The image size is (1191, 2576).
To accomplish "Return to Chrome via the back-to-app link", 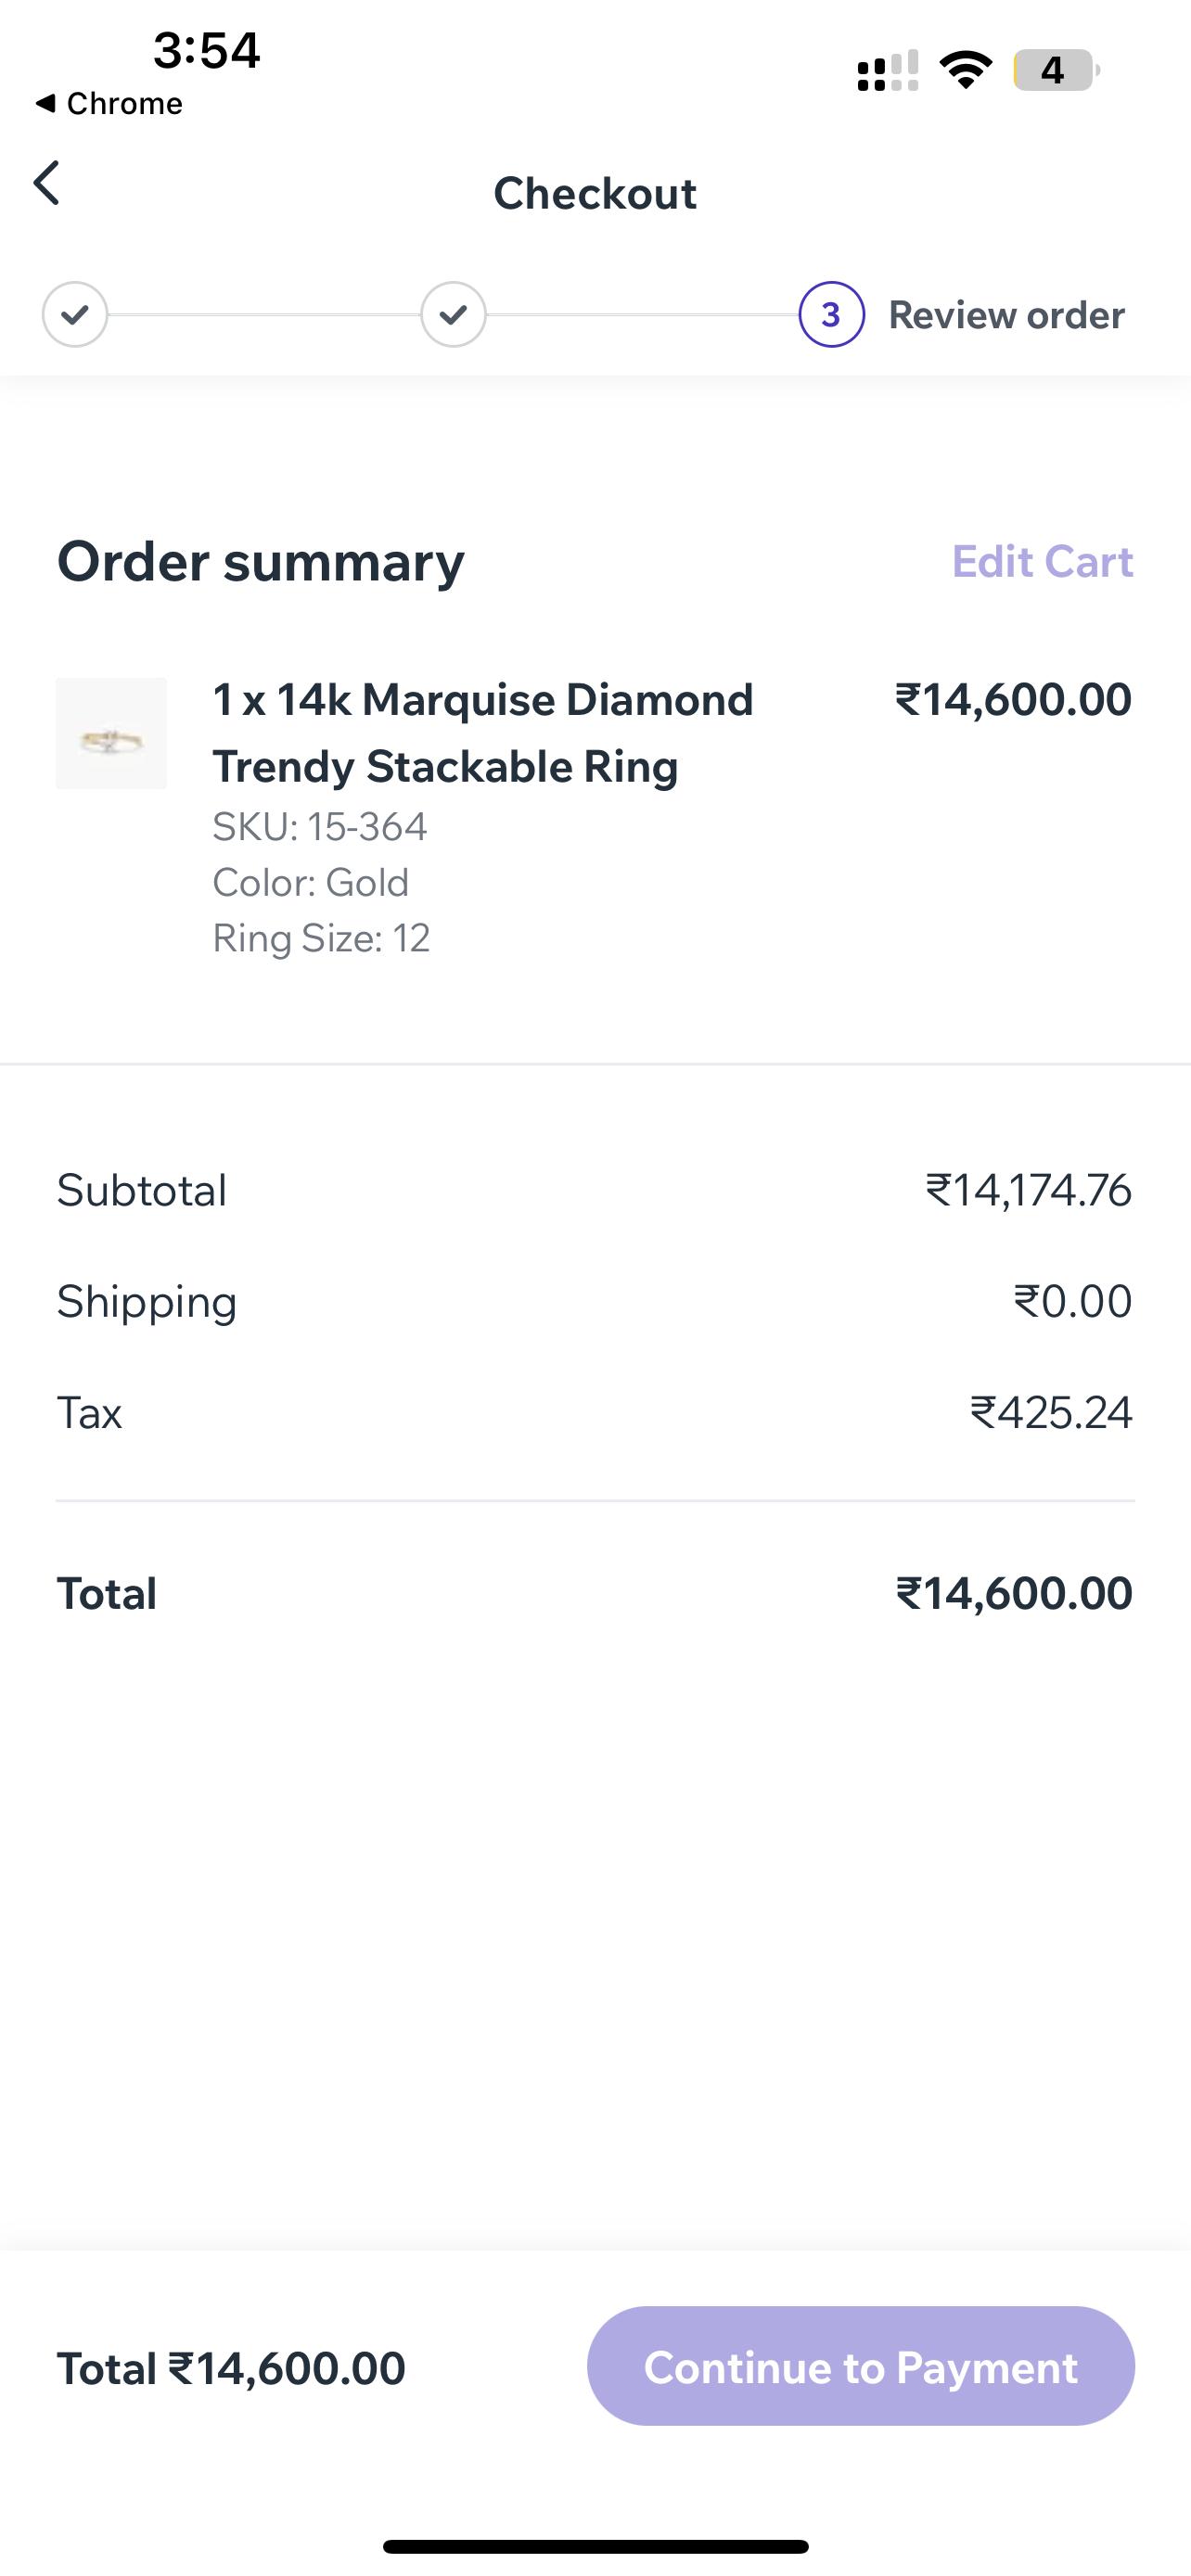I will pos(109,103).
